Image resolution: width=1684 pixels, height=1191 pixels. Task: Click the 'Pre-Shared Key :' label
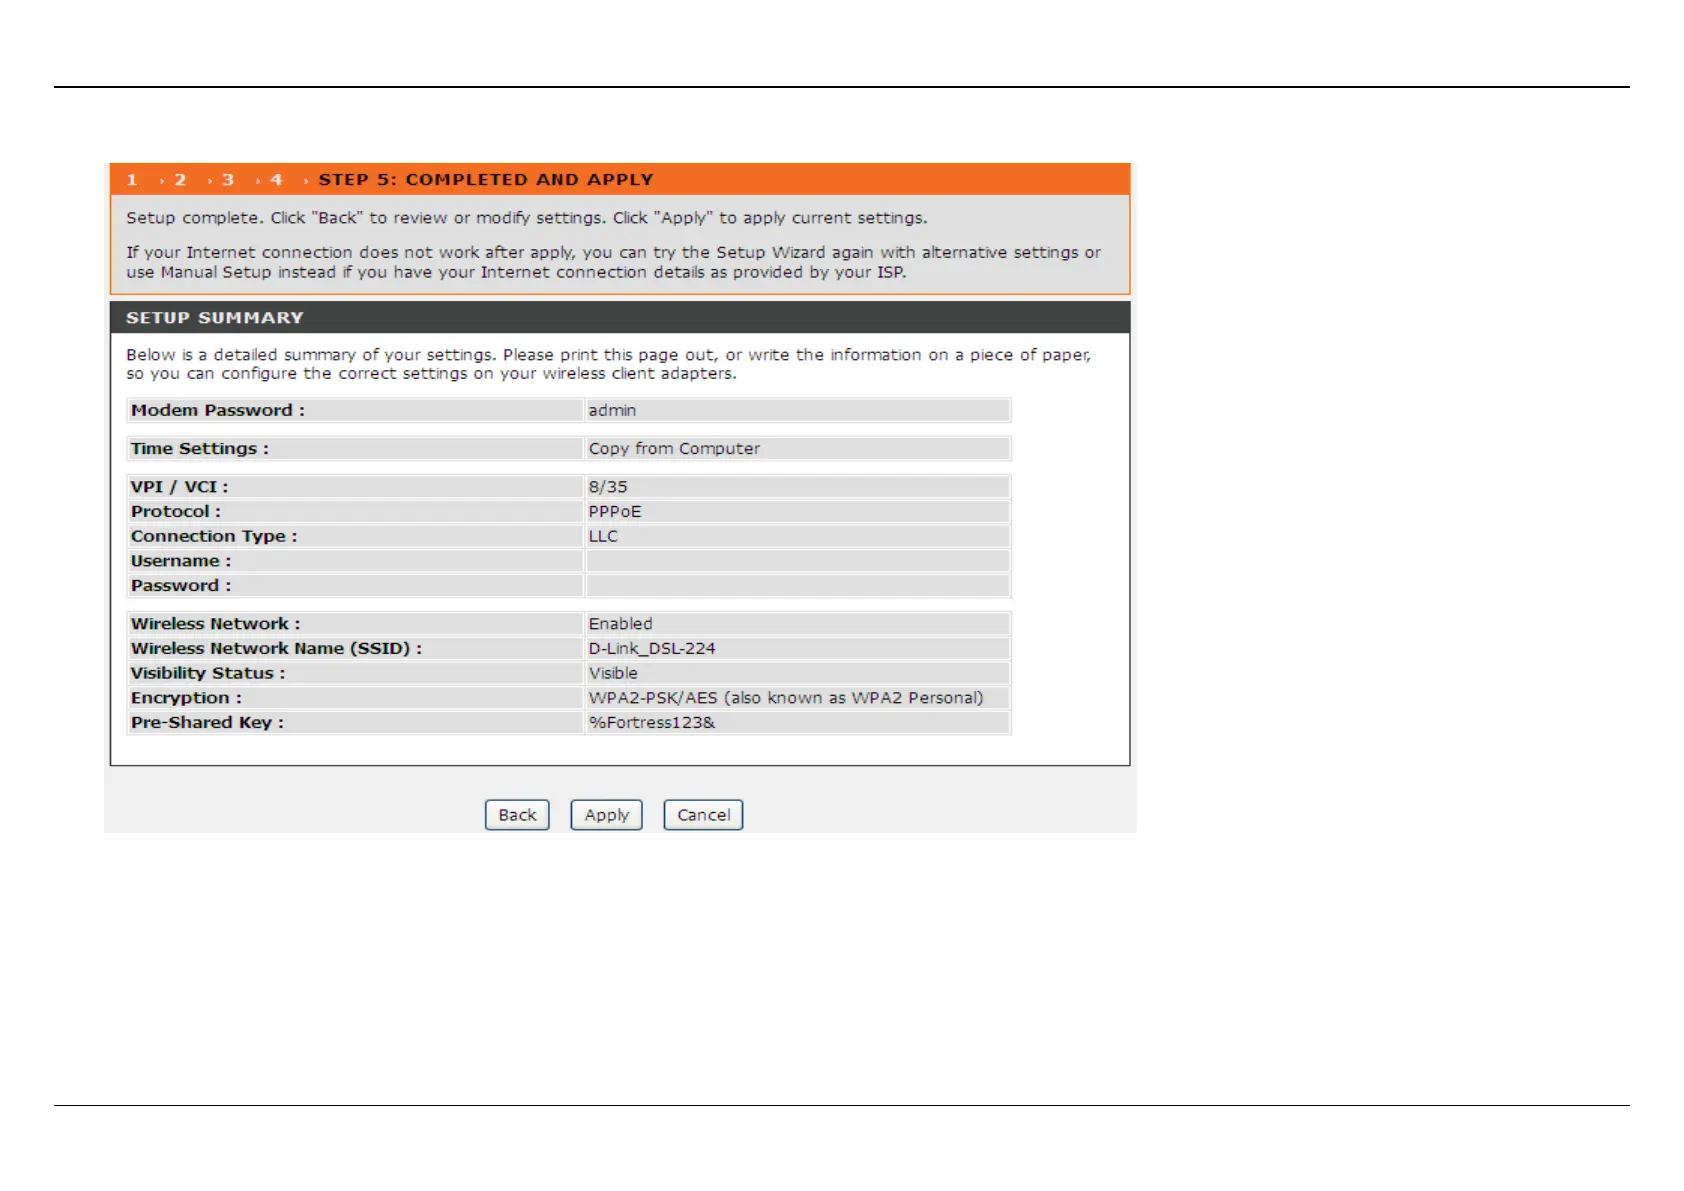click(x=208, y=722)
